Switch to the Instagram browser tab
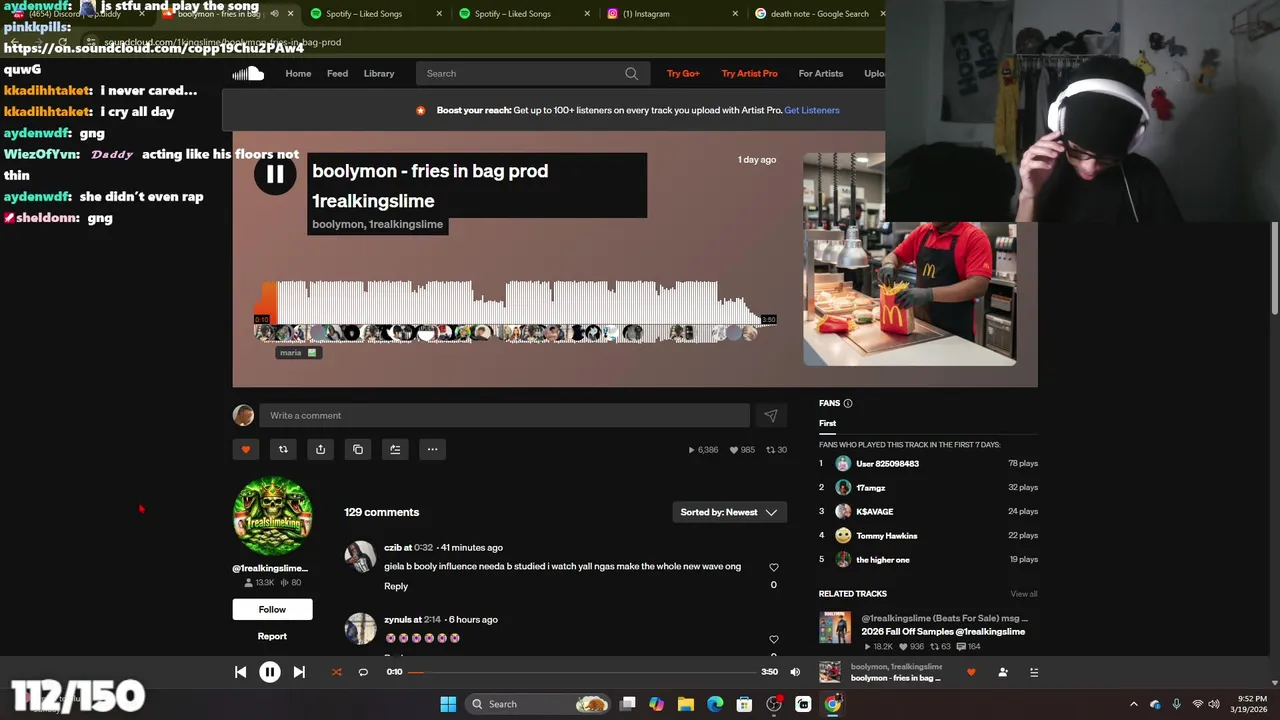Image resolution: width=1280 pixels, height=720 pixels. [x=646, y=14]
